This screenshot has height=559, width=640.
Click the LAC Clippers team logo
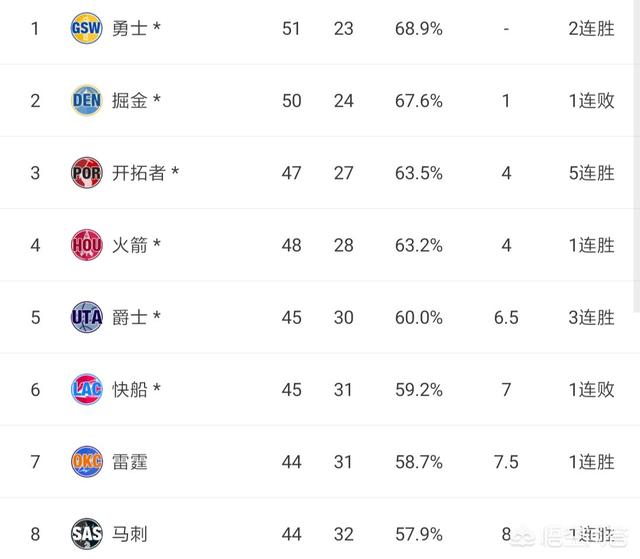pos(86,389)
